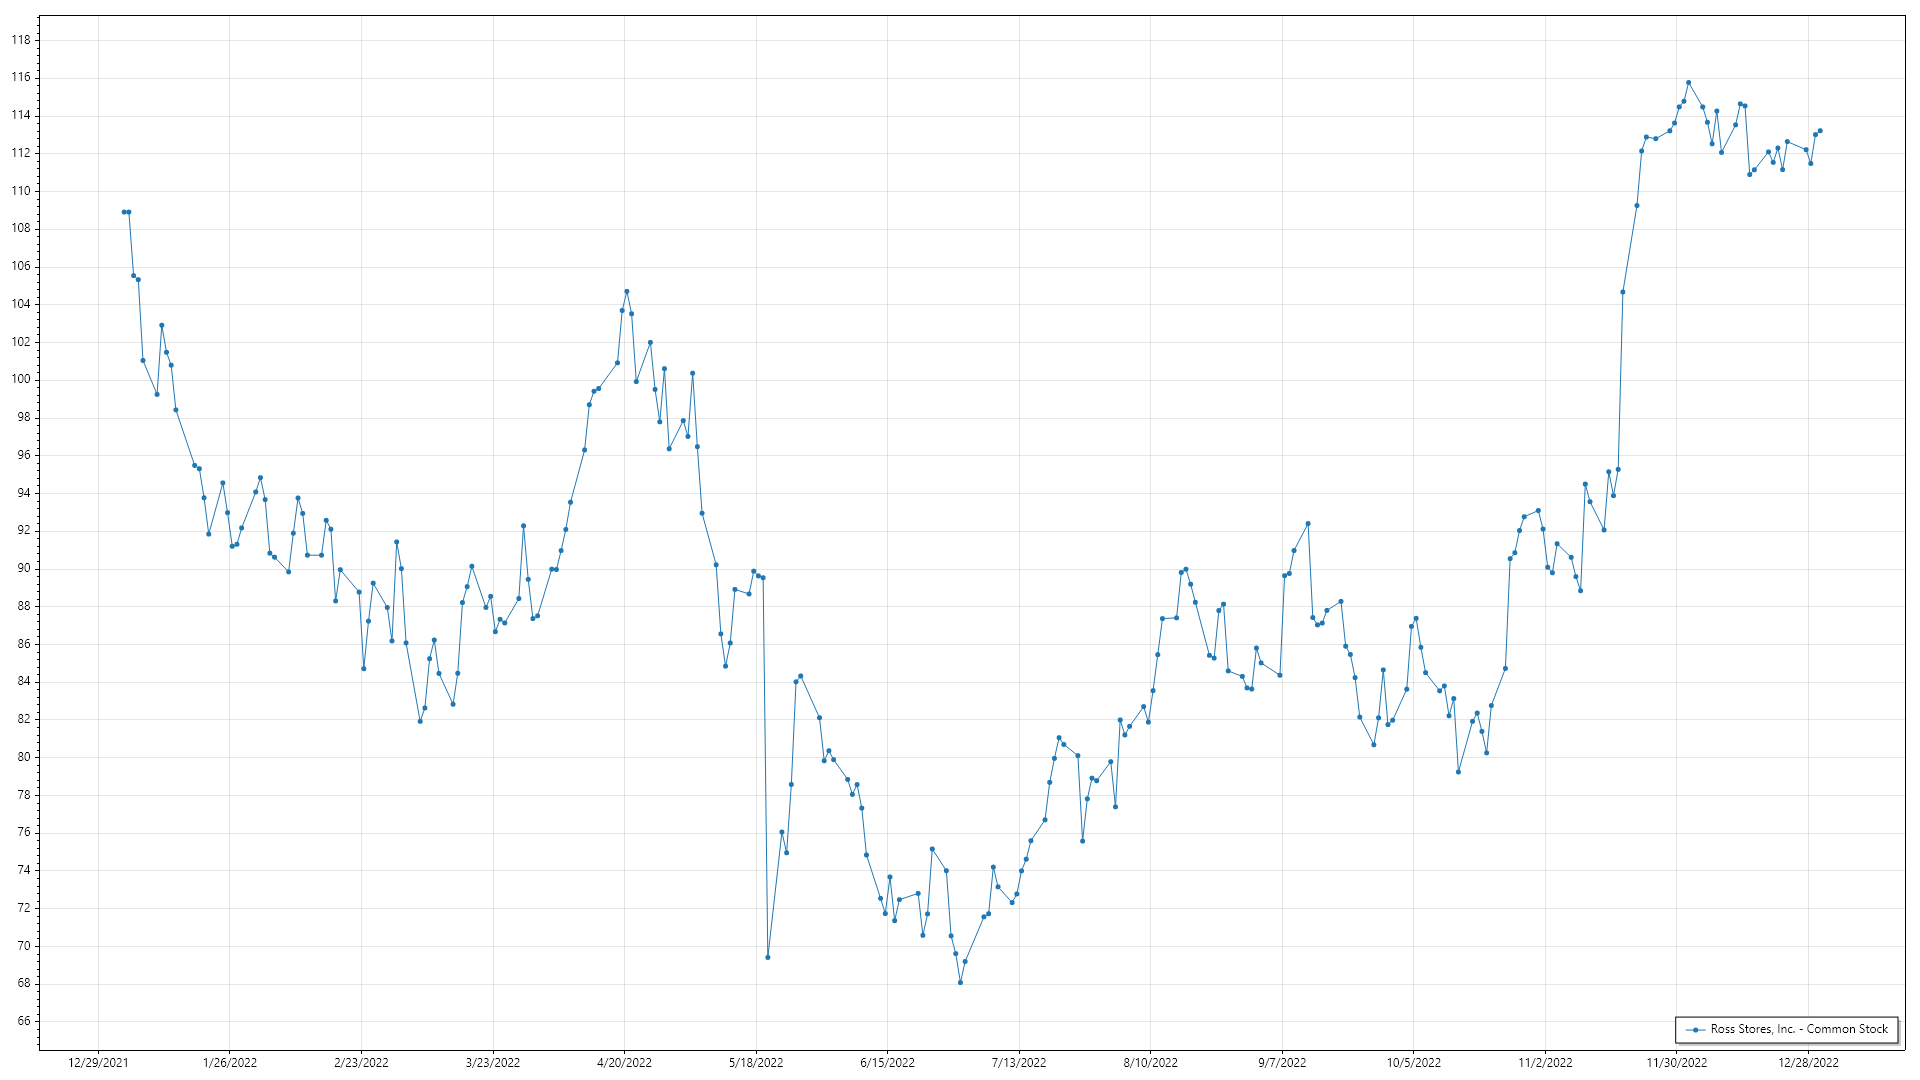
Task: Click the Ross Stores, Inc. legend label
Action: (x=1798, y=1029)
